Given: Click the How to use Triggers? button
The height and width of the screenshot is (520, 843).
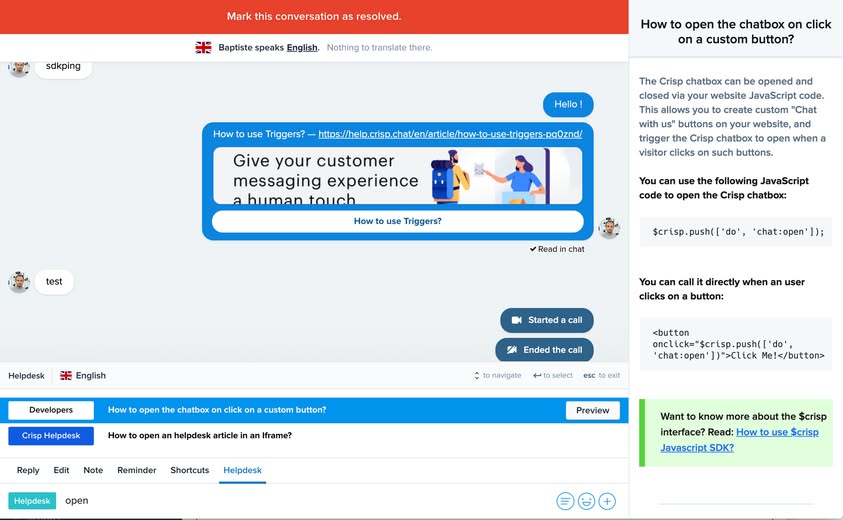Looking at the screenshot, I should 397,221.
